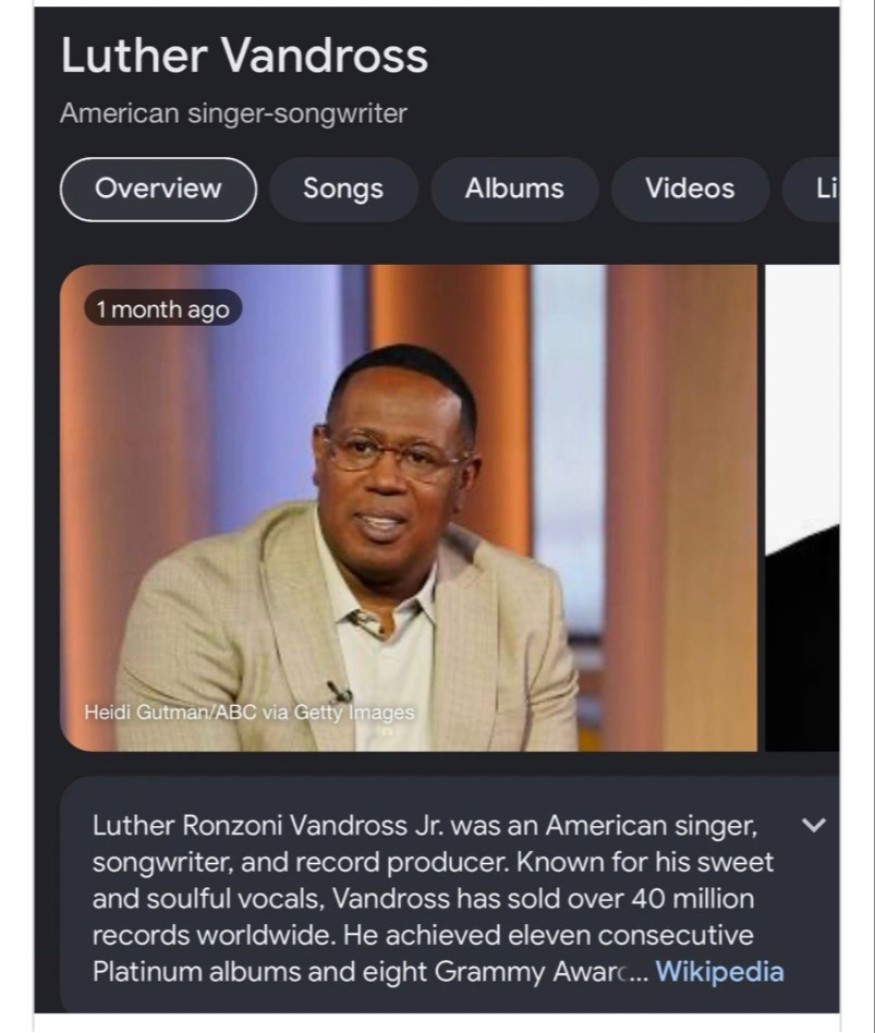
Task: Switch to the Songs tab
Action: coord(343,189)
